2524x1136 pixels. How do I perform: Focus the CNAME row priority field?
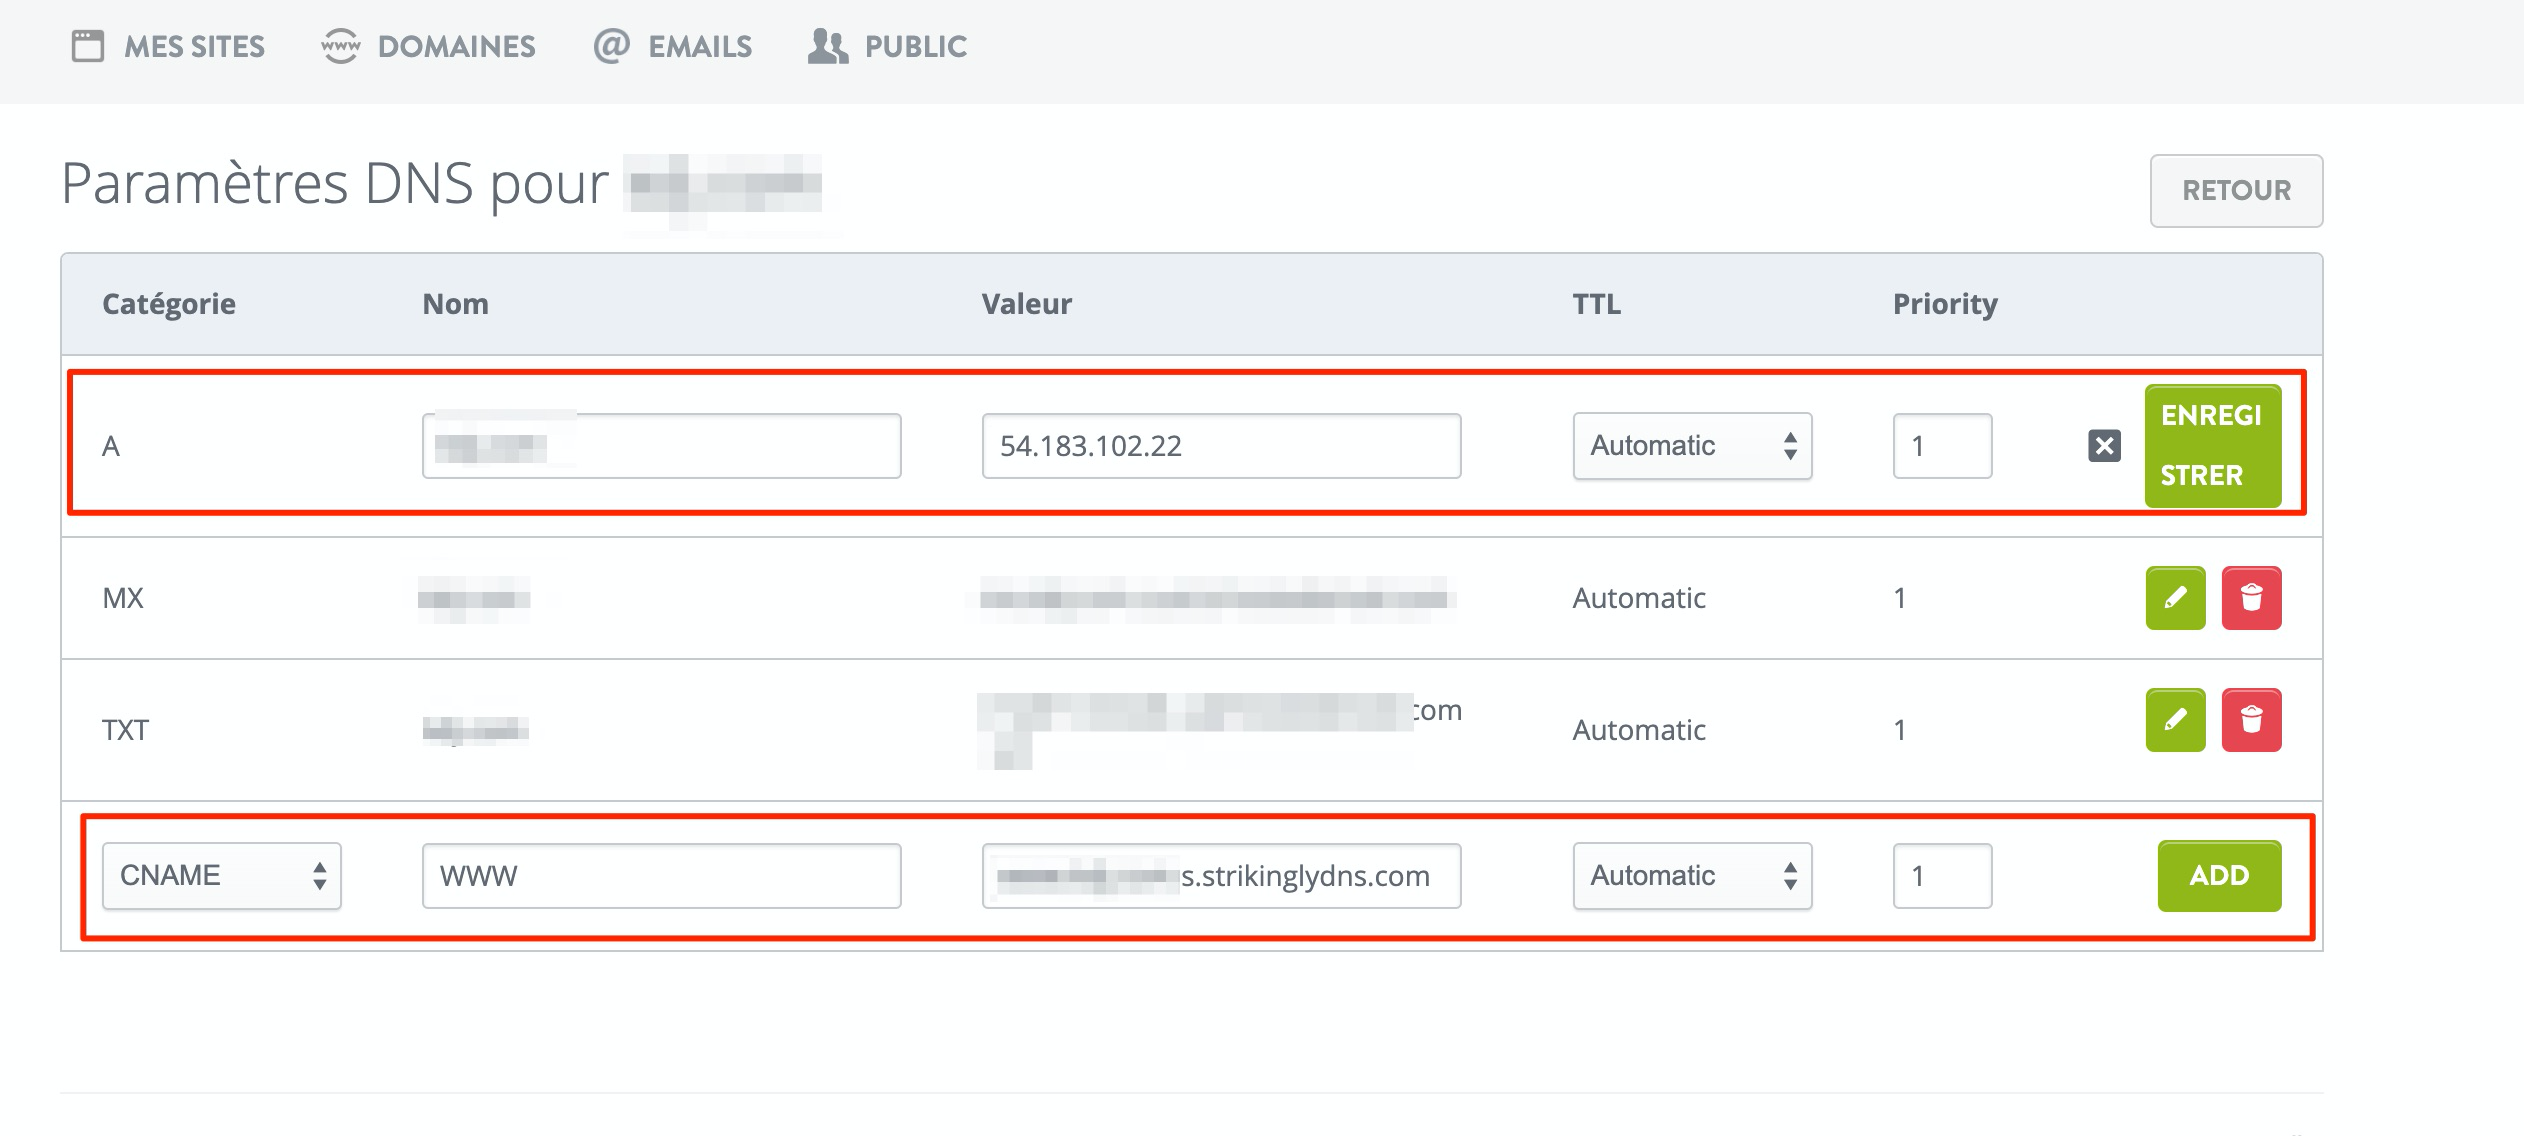click(x=1942, y=876)
